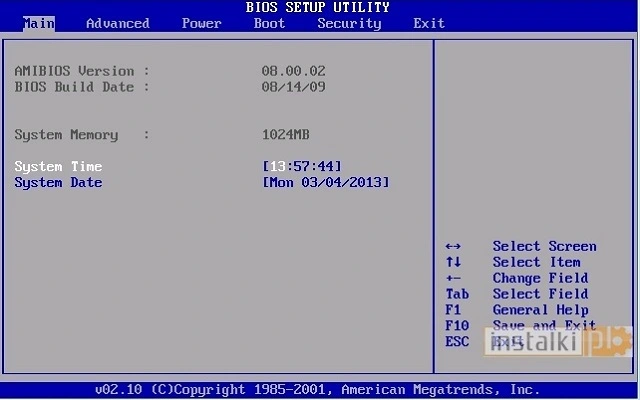Click the American Megatrends copyright line
This screenshot has height=400, width=640.
[x=317, y=389]
